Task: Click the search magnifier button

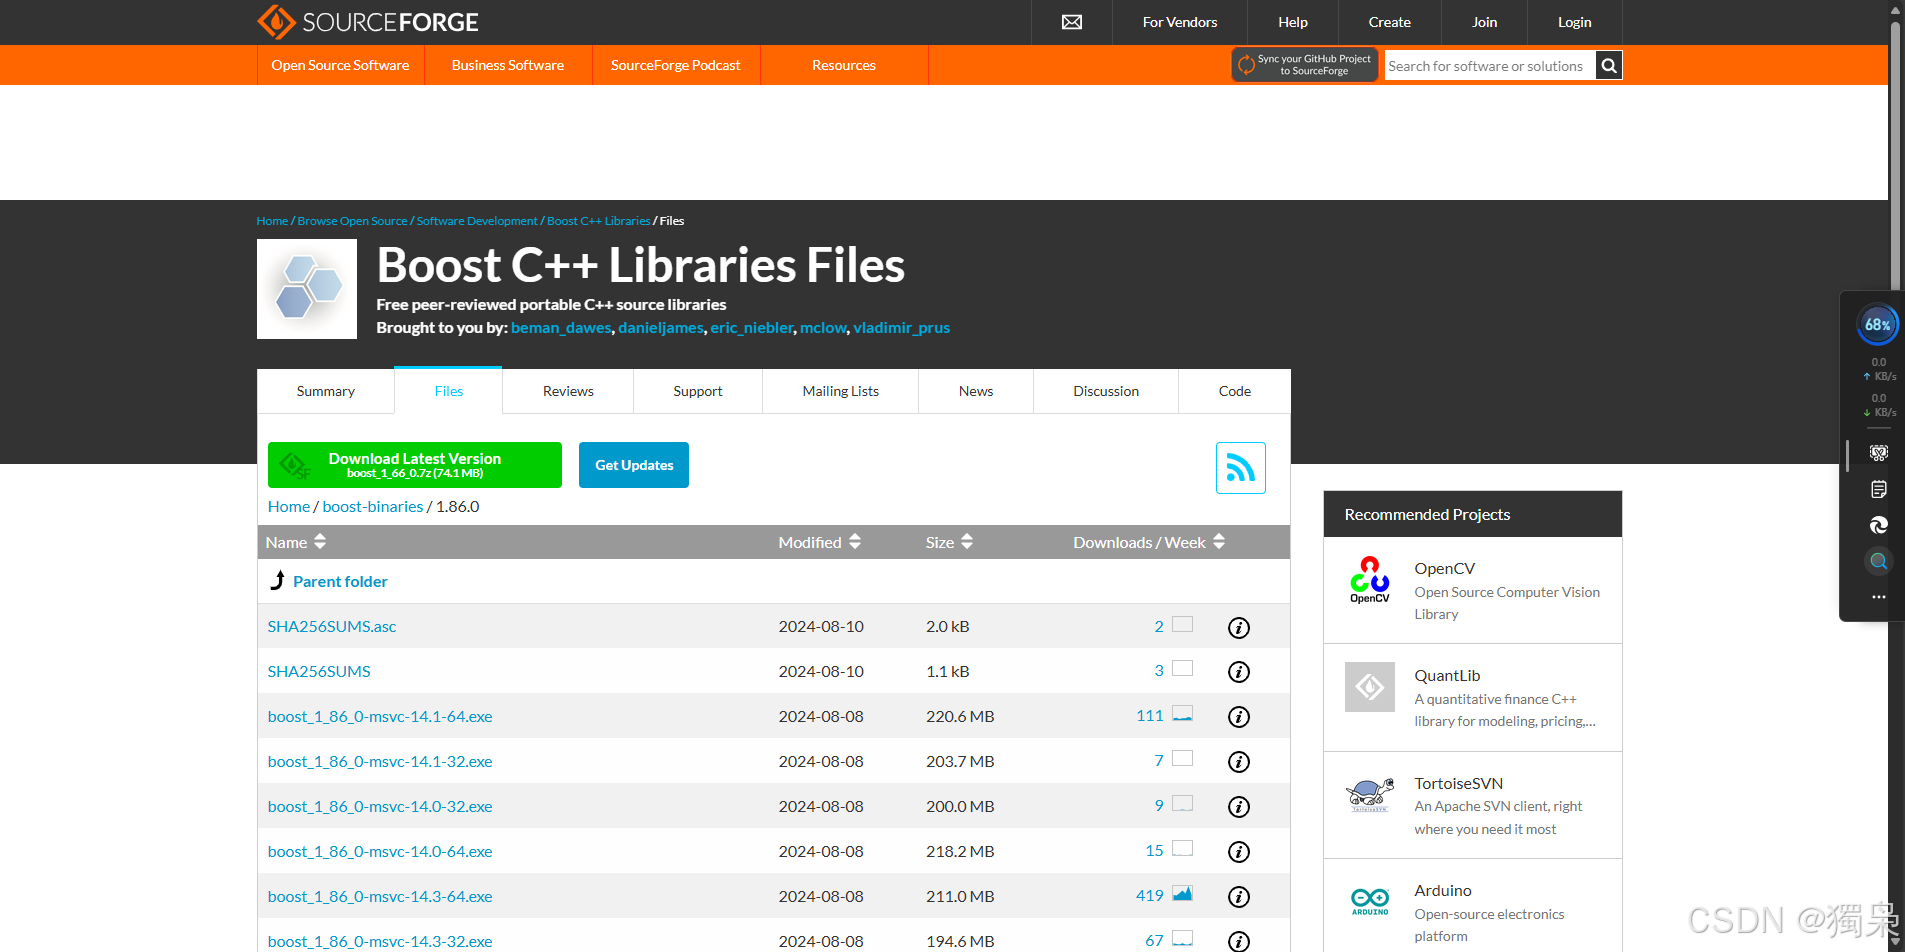Action: click(1608, 66)
